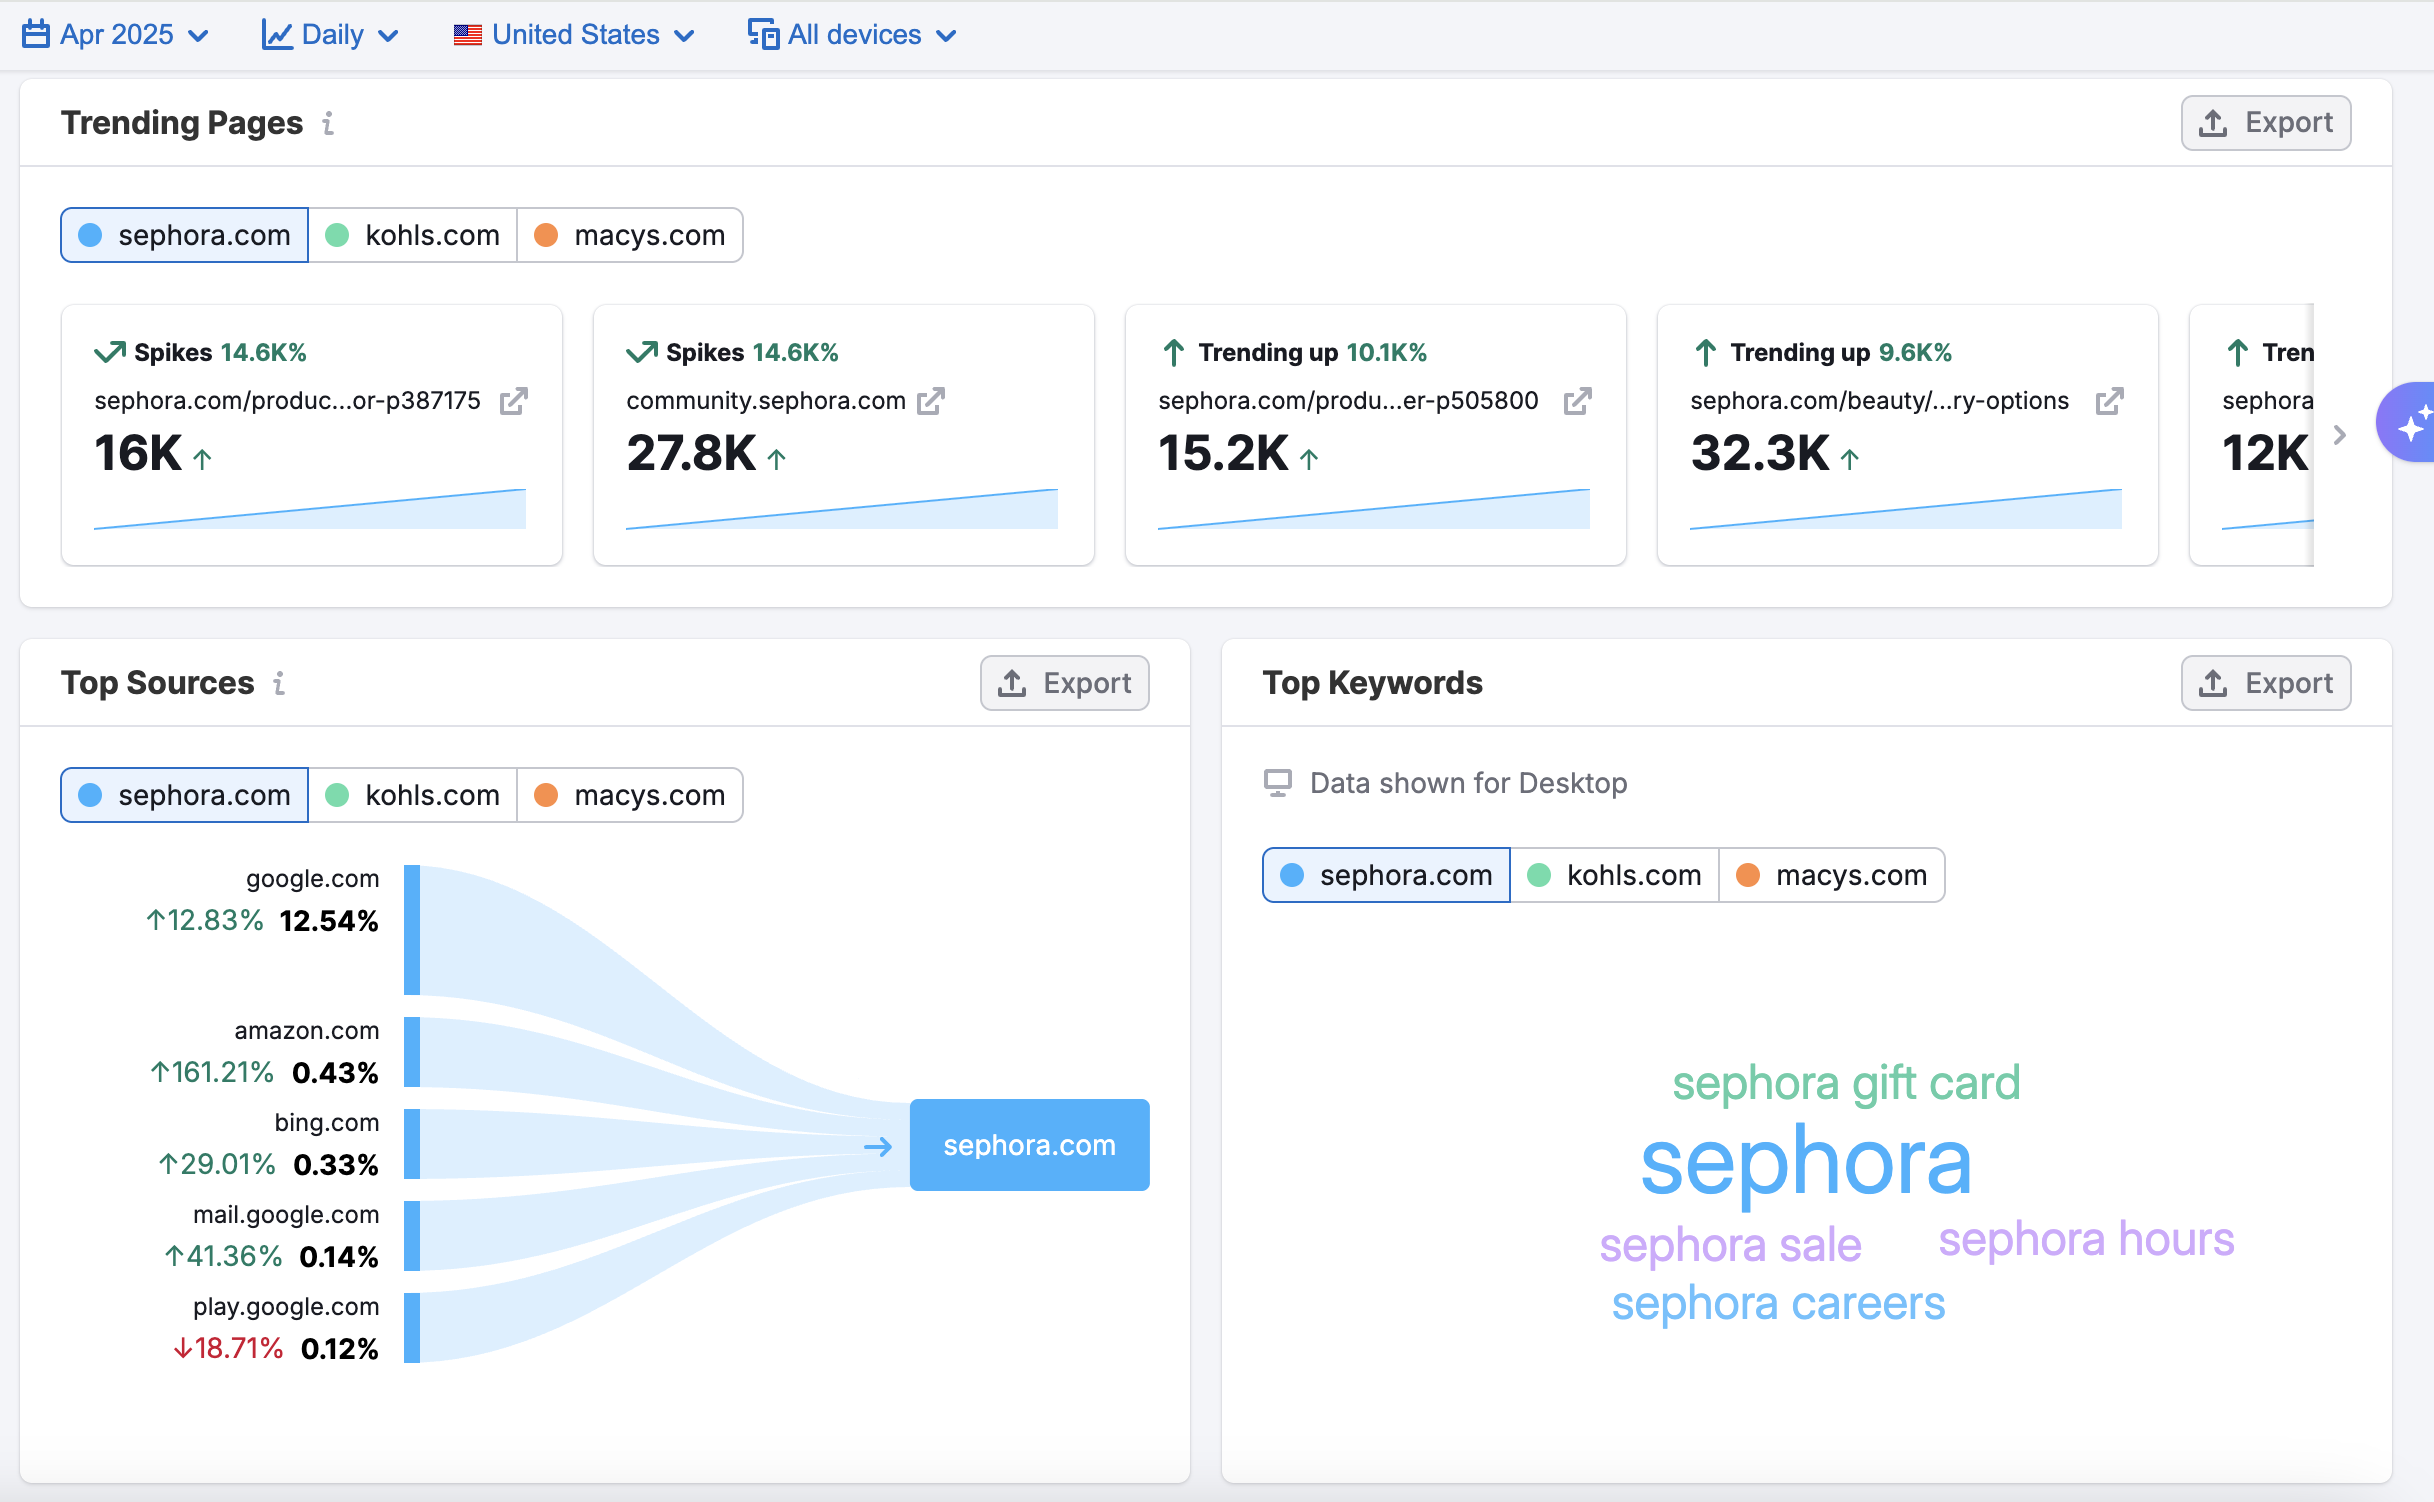The height and width of the screenshot is (1502, 2434).
Task: Export the Top Keywords data
Action: point(2265,683)
